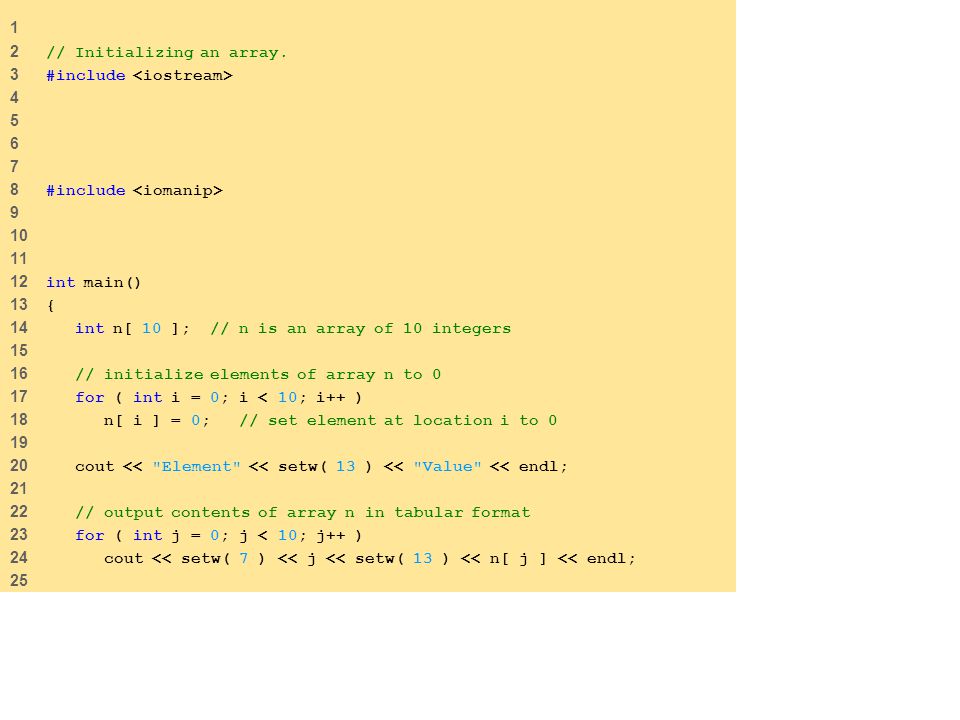960x720 pixels.
Task: Click line number 23
Action: pos(19,535)
